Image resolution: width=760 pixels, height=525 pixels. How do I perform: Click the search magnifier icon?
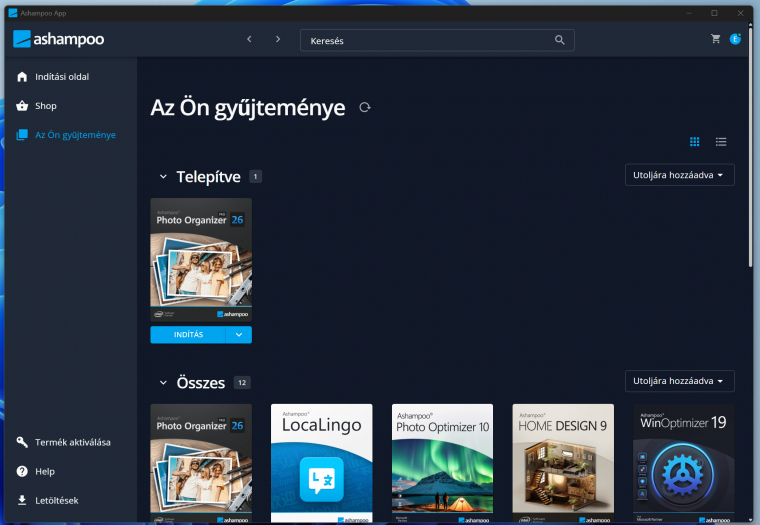click(560, 40)
